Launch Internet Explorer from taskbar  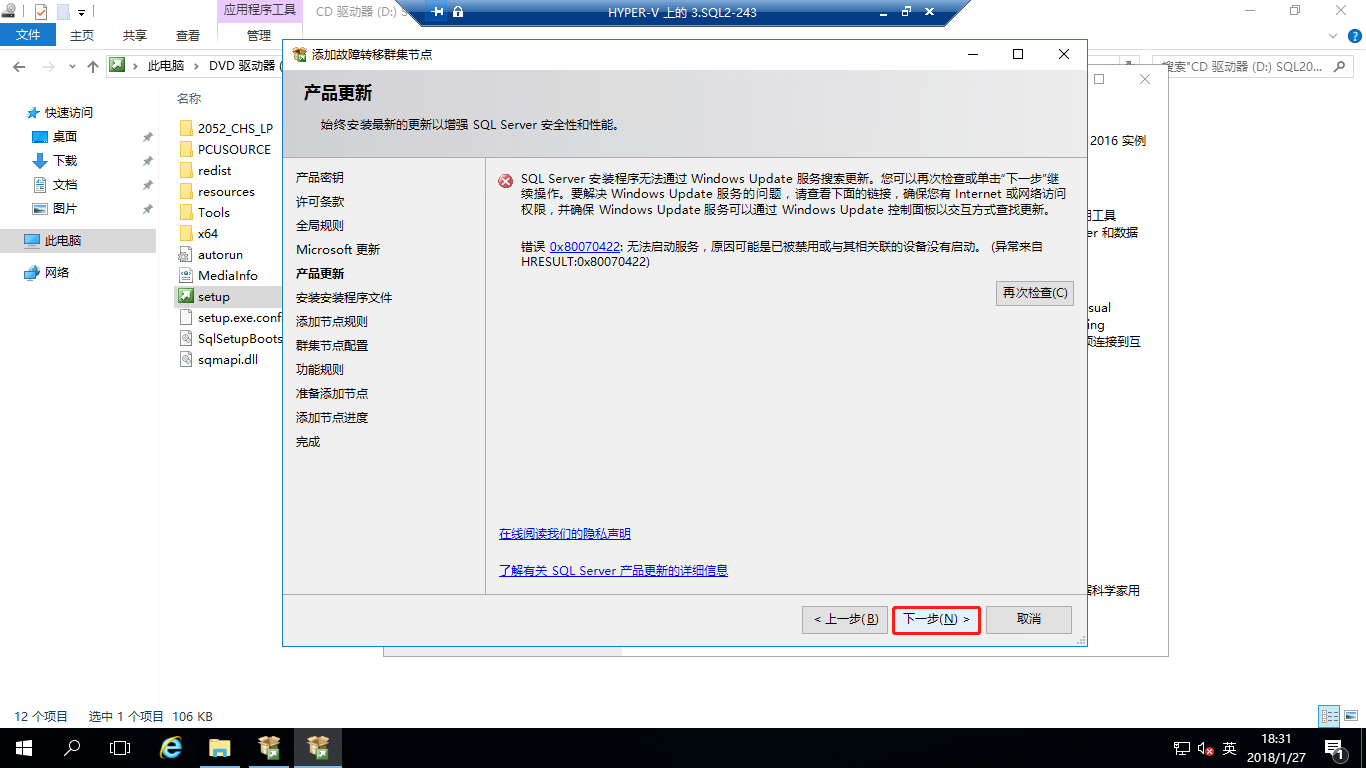point(172,748)
